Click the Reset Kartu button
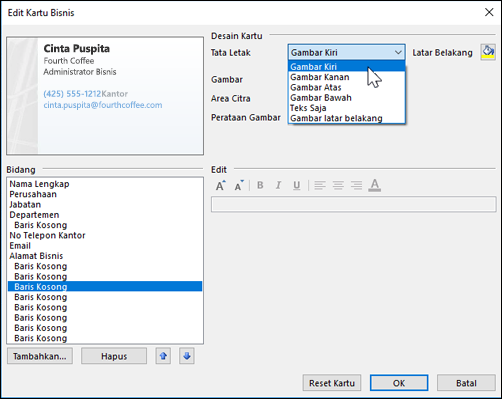 [332, 383]
